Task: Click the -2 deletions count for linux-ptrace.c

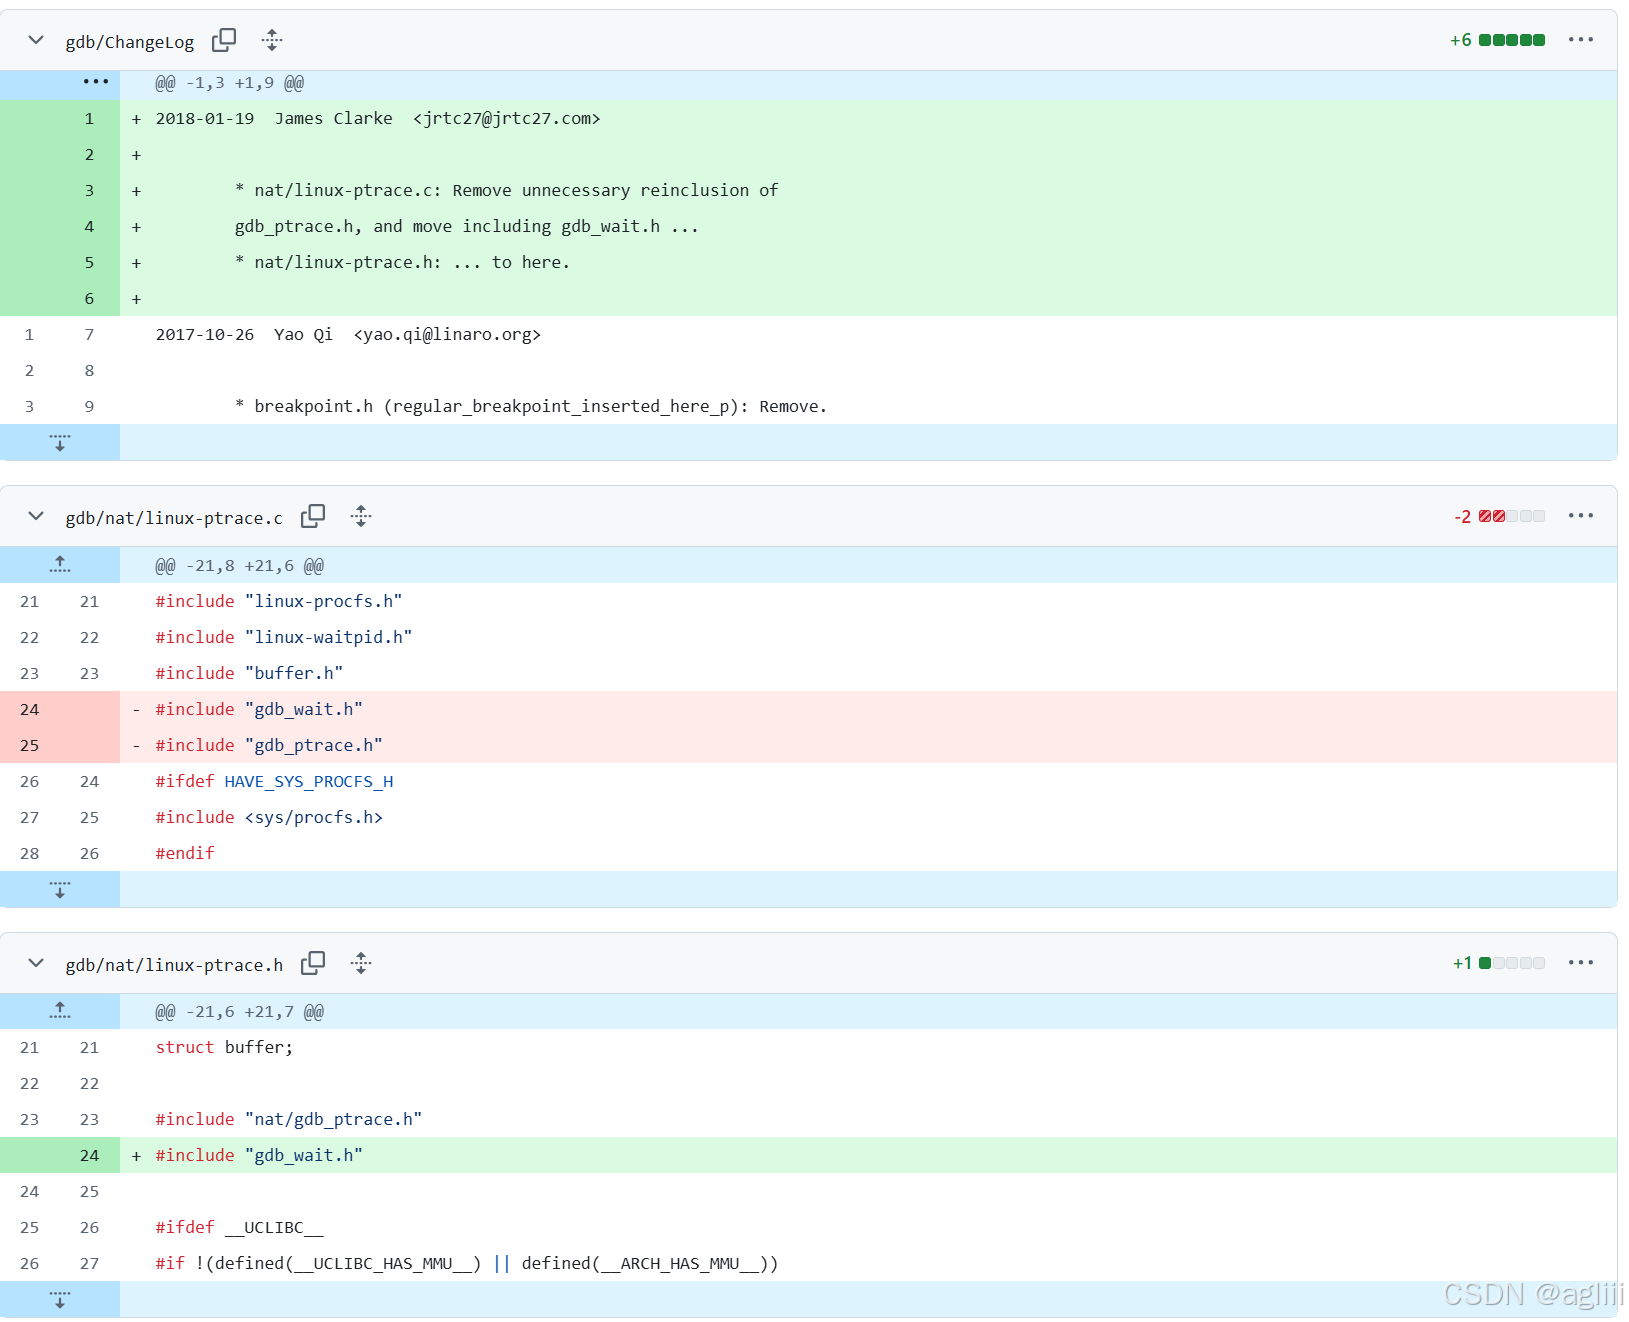Action: (x=1463, y=516)
